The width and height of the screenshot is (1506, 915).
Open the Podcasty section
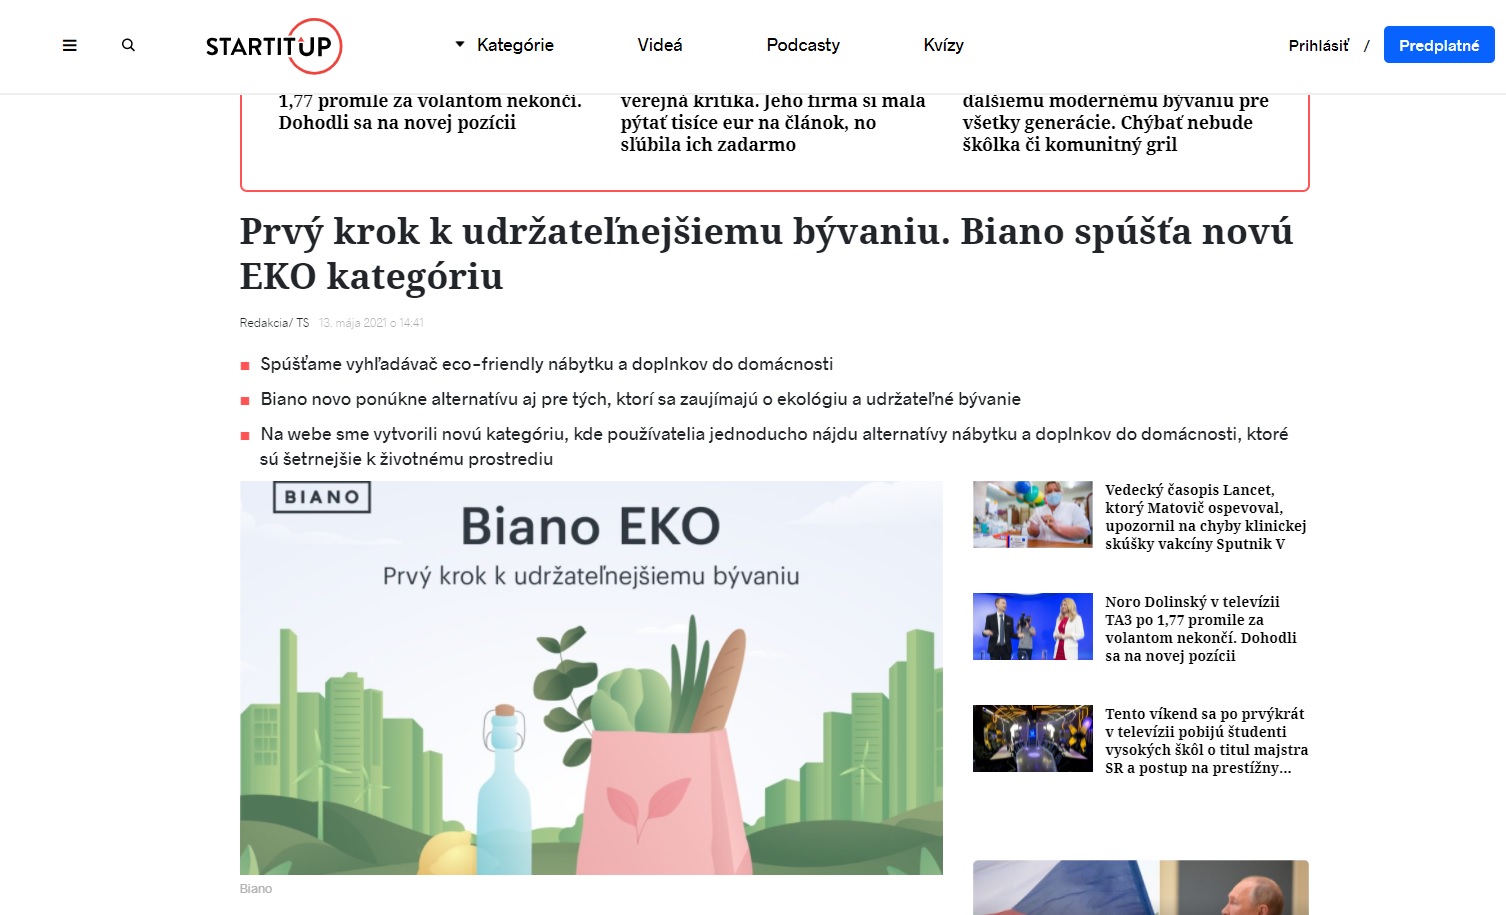click(x=803, y=45)
